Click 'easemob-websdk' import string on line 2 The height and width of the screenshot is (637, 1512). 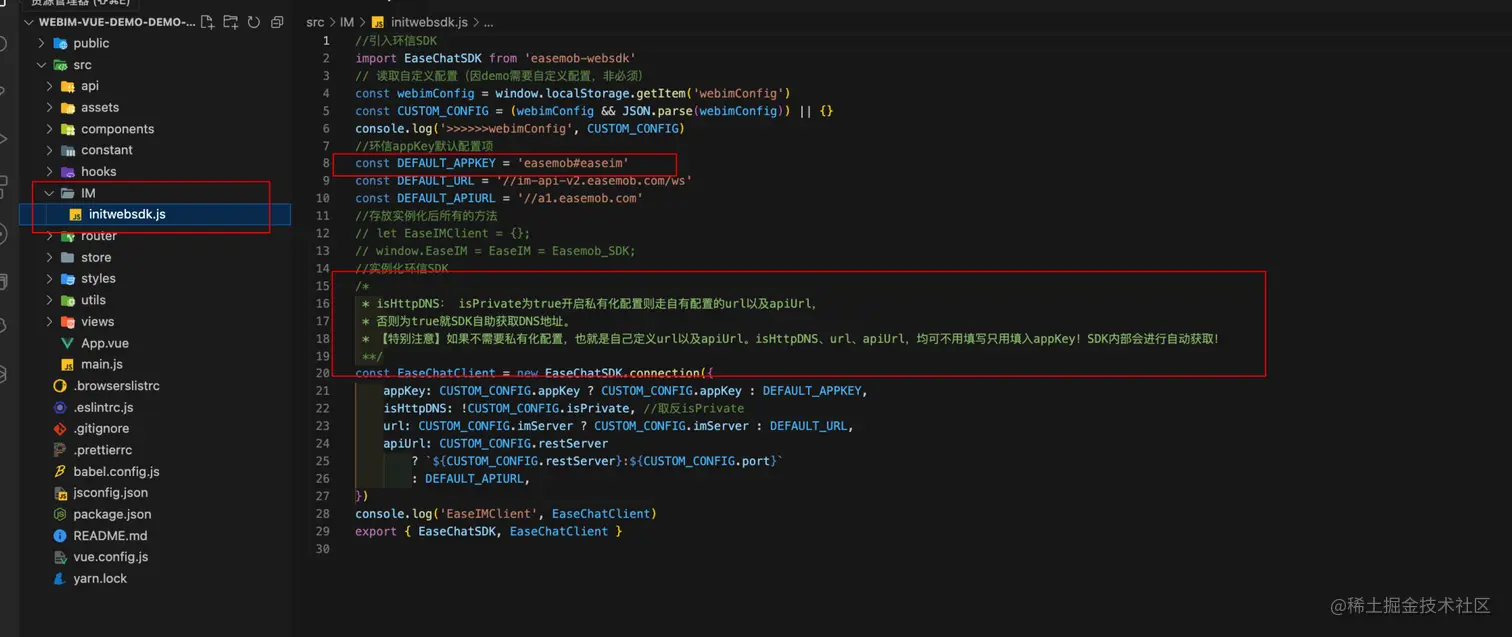[580, 58]
